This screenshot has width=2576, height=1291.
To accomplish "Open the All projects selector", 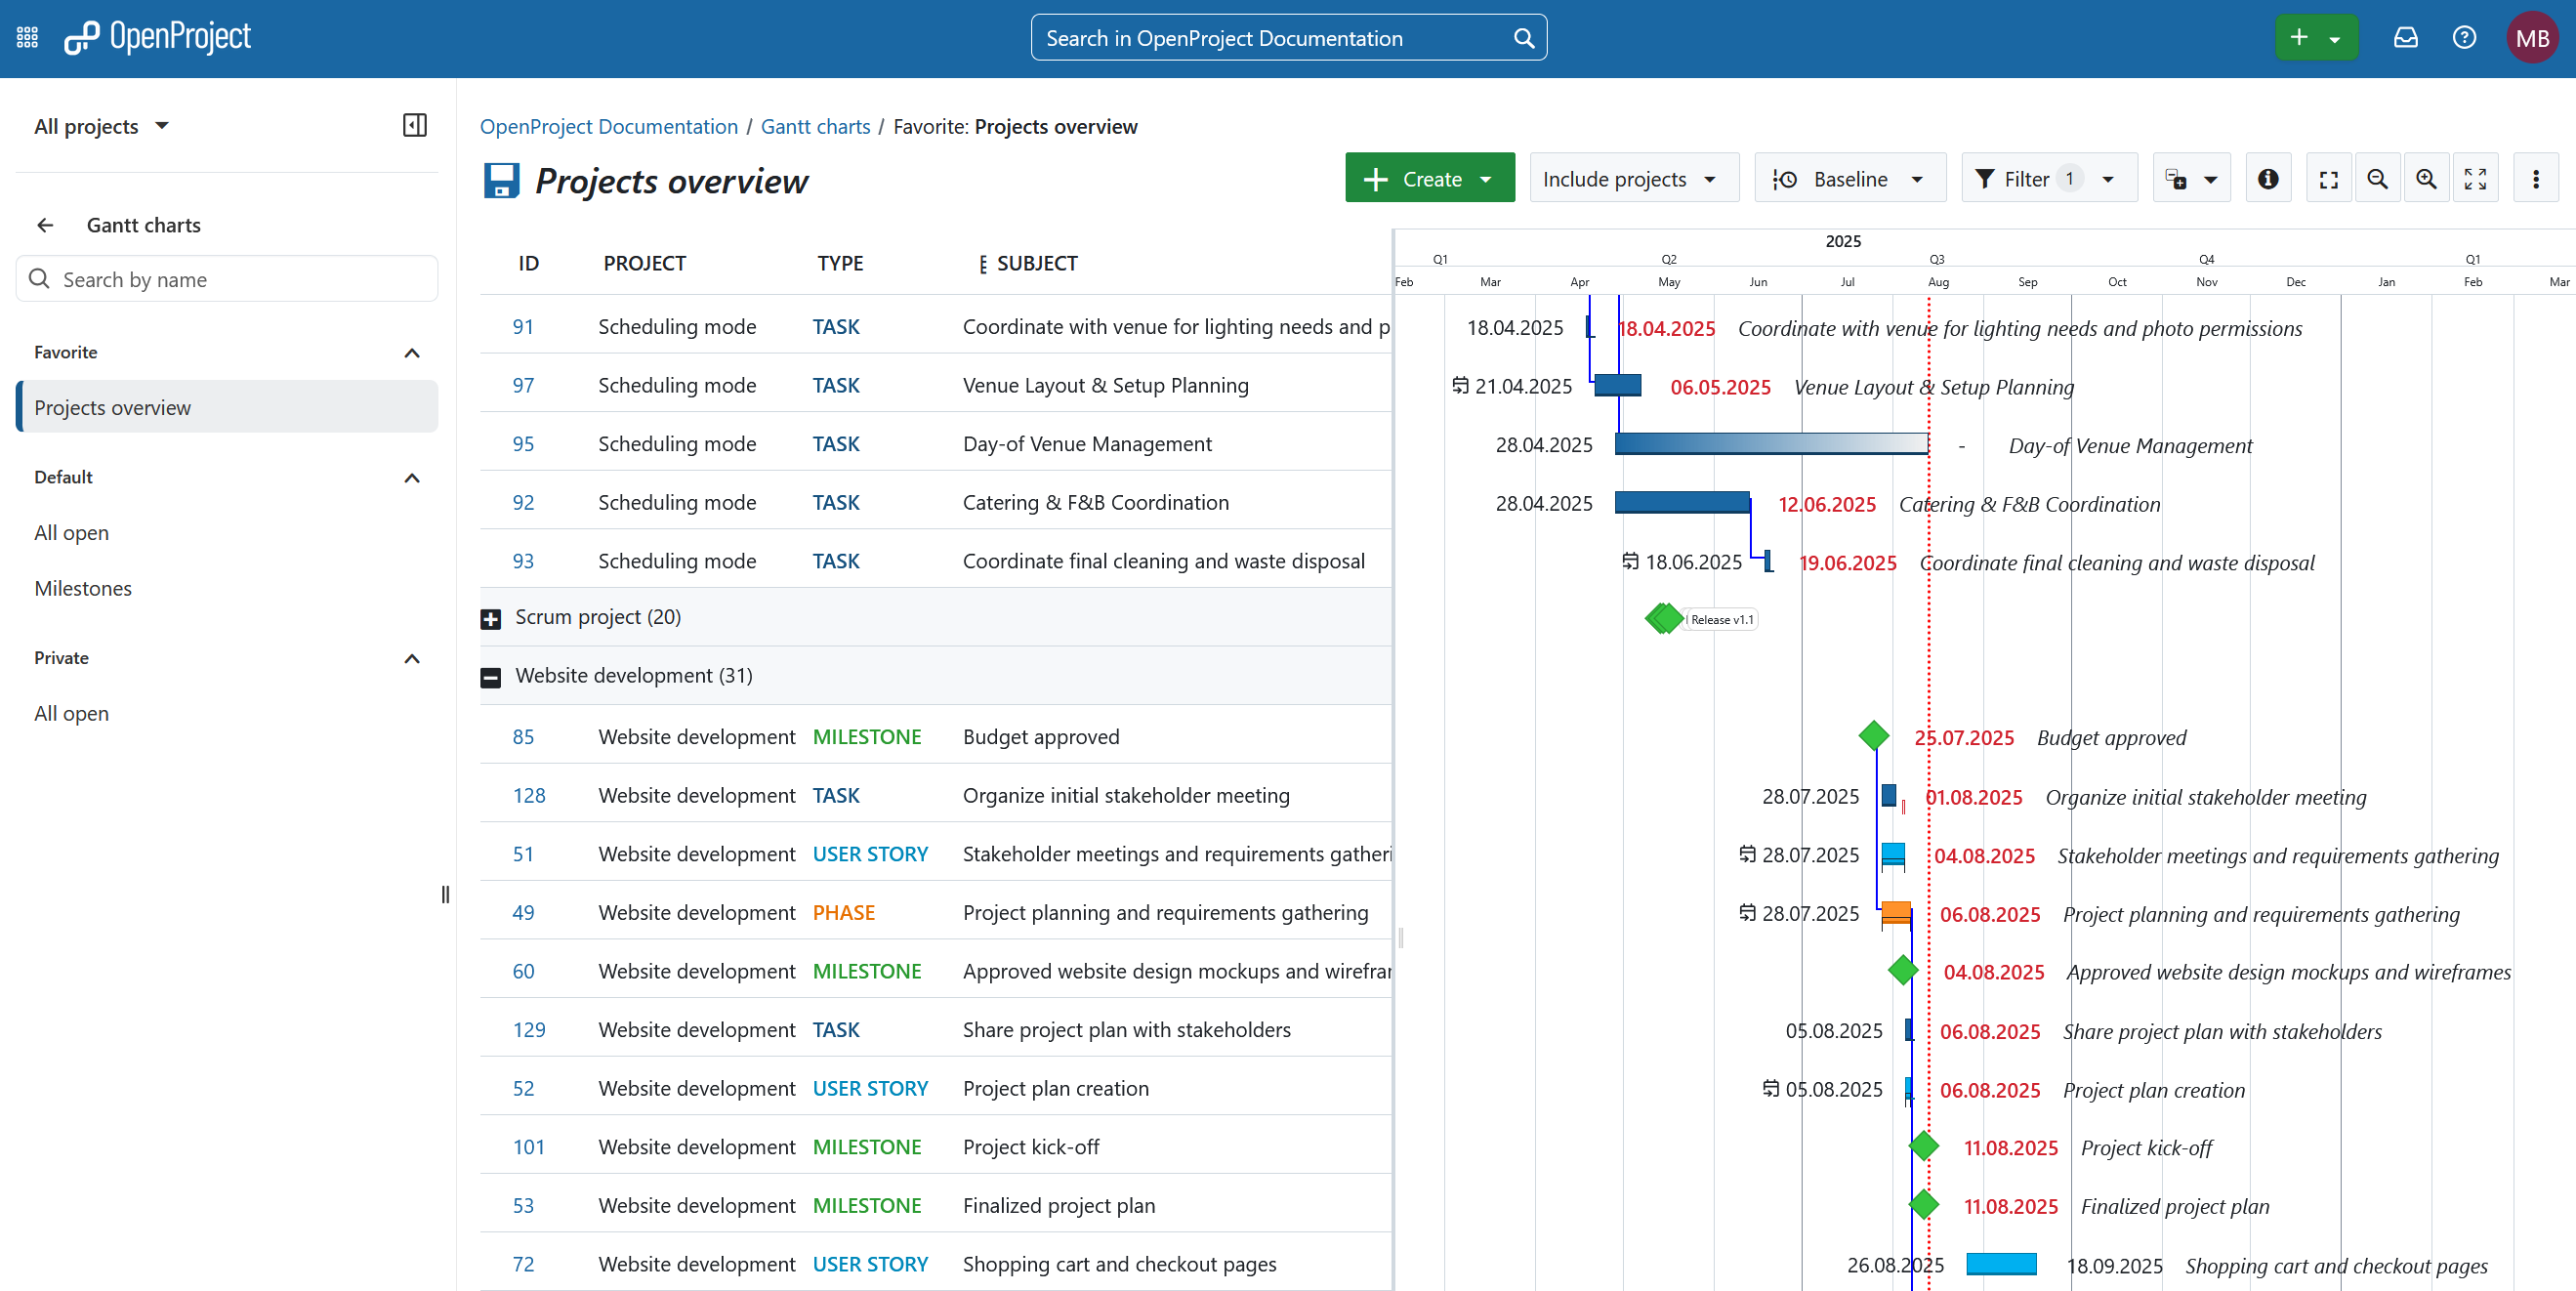I will pos(100,126).
